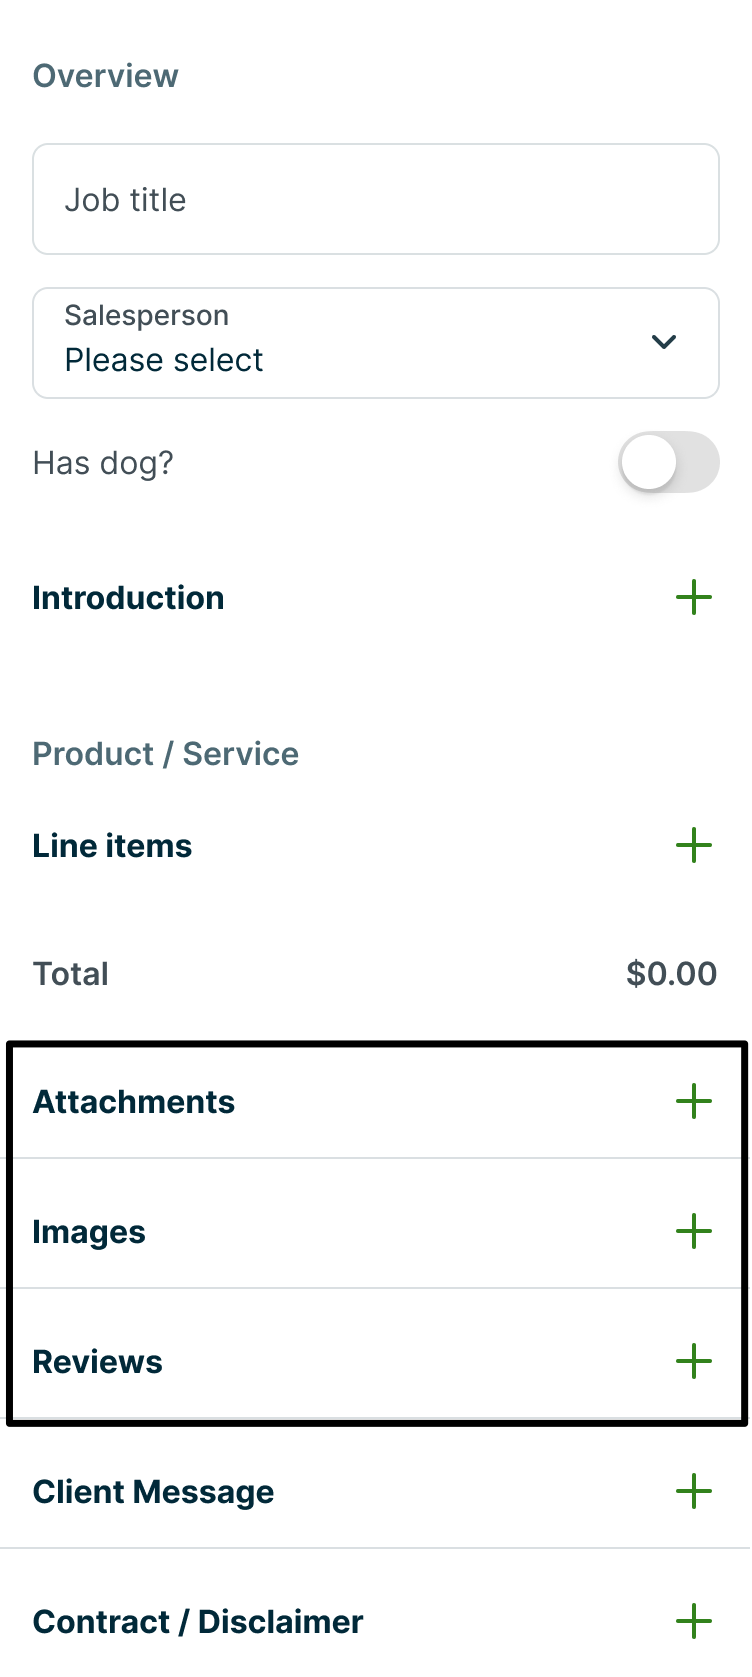Select the Client Message heading
The image size is (752, 1677).
tap(153, 1492)
